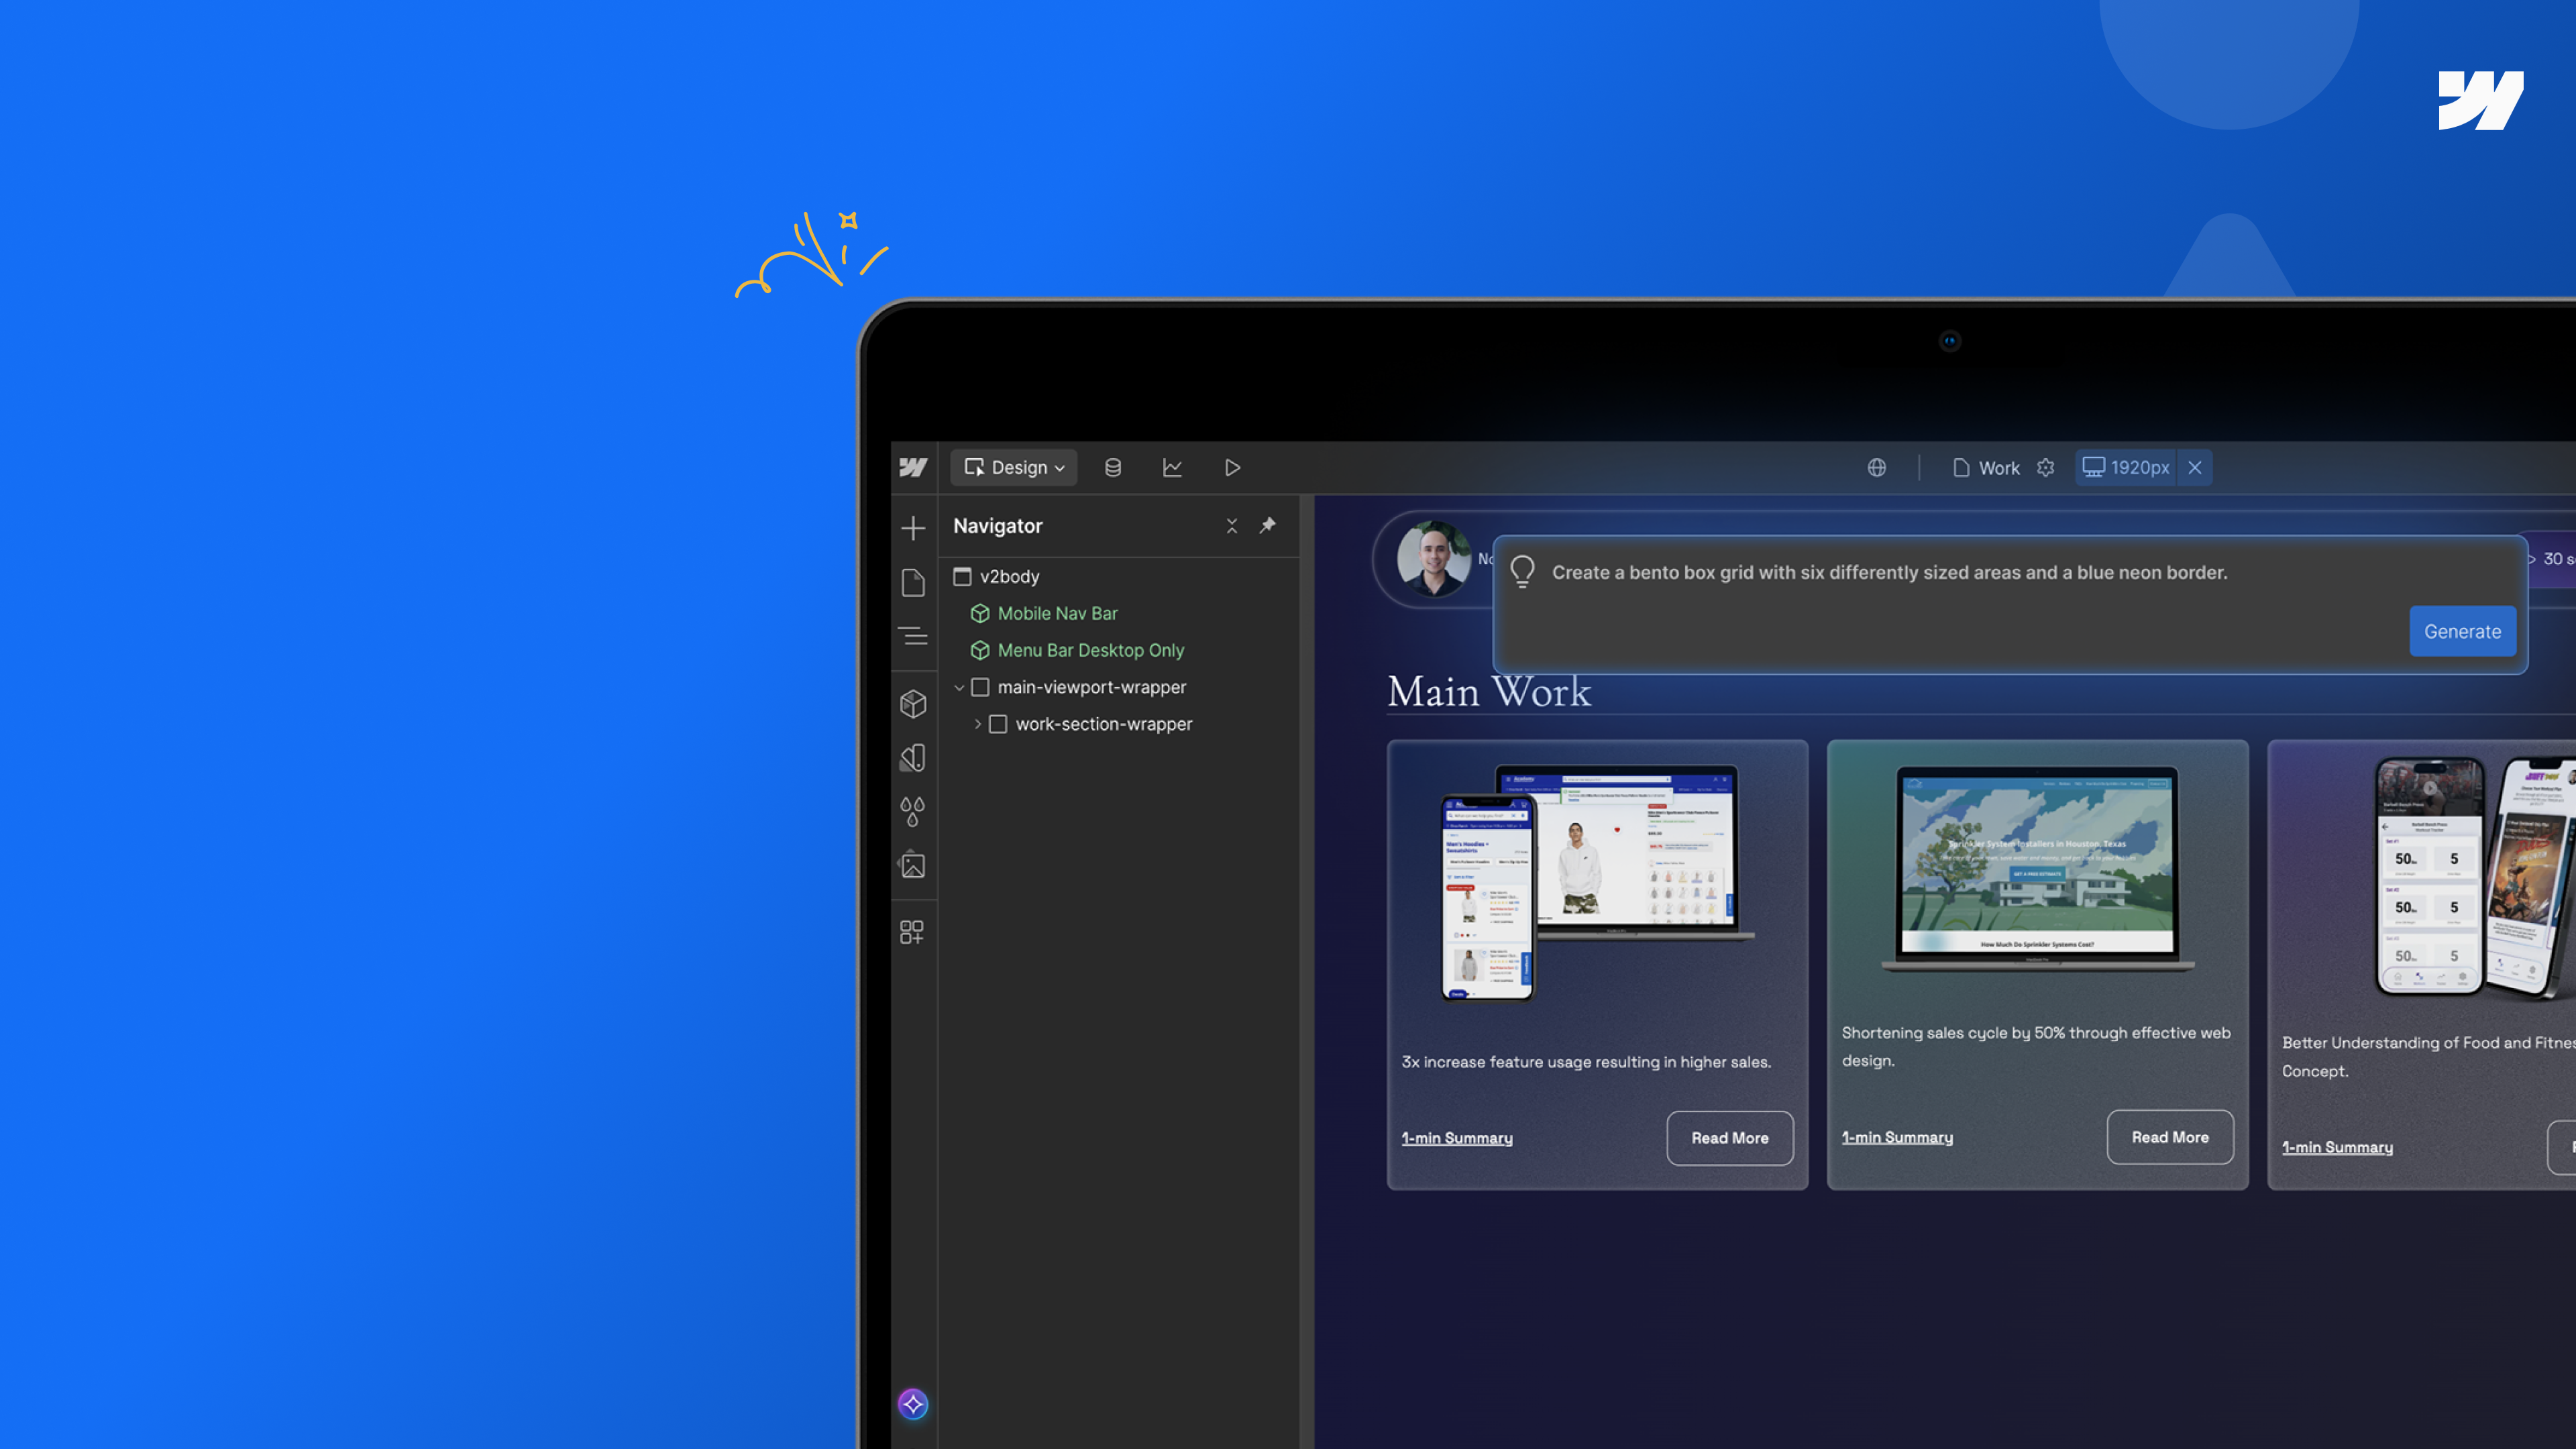Open the Apps grid-plus icon

[912, 932]
